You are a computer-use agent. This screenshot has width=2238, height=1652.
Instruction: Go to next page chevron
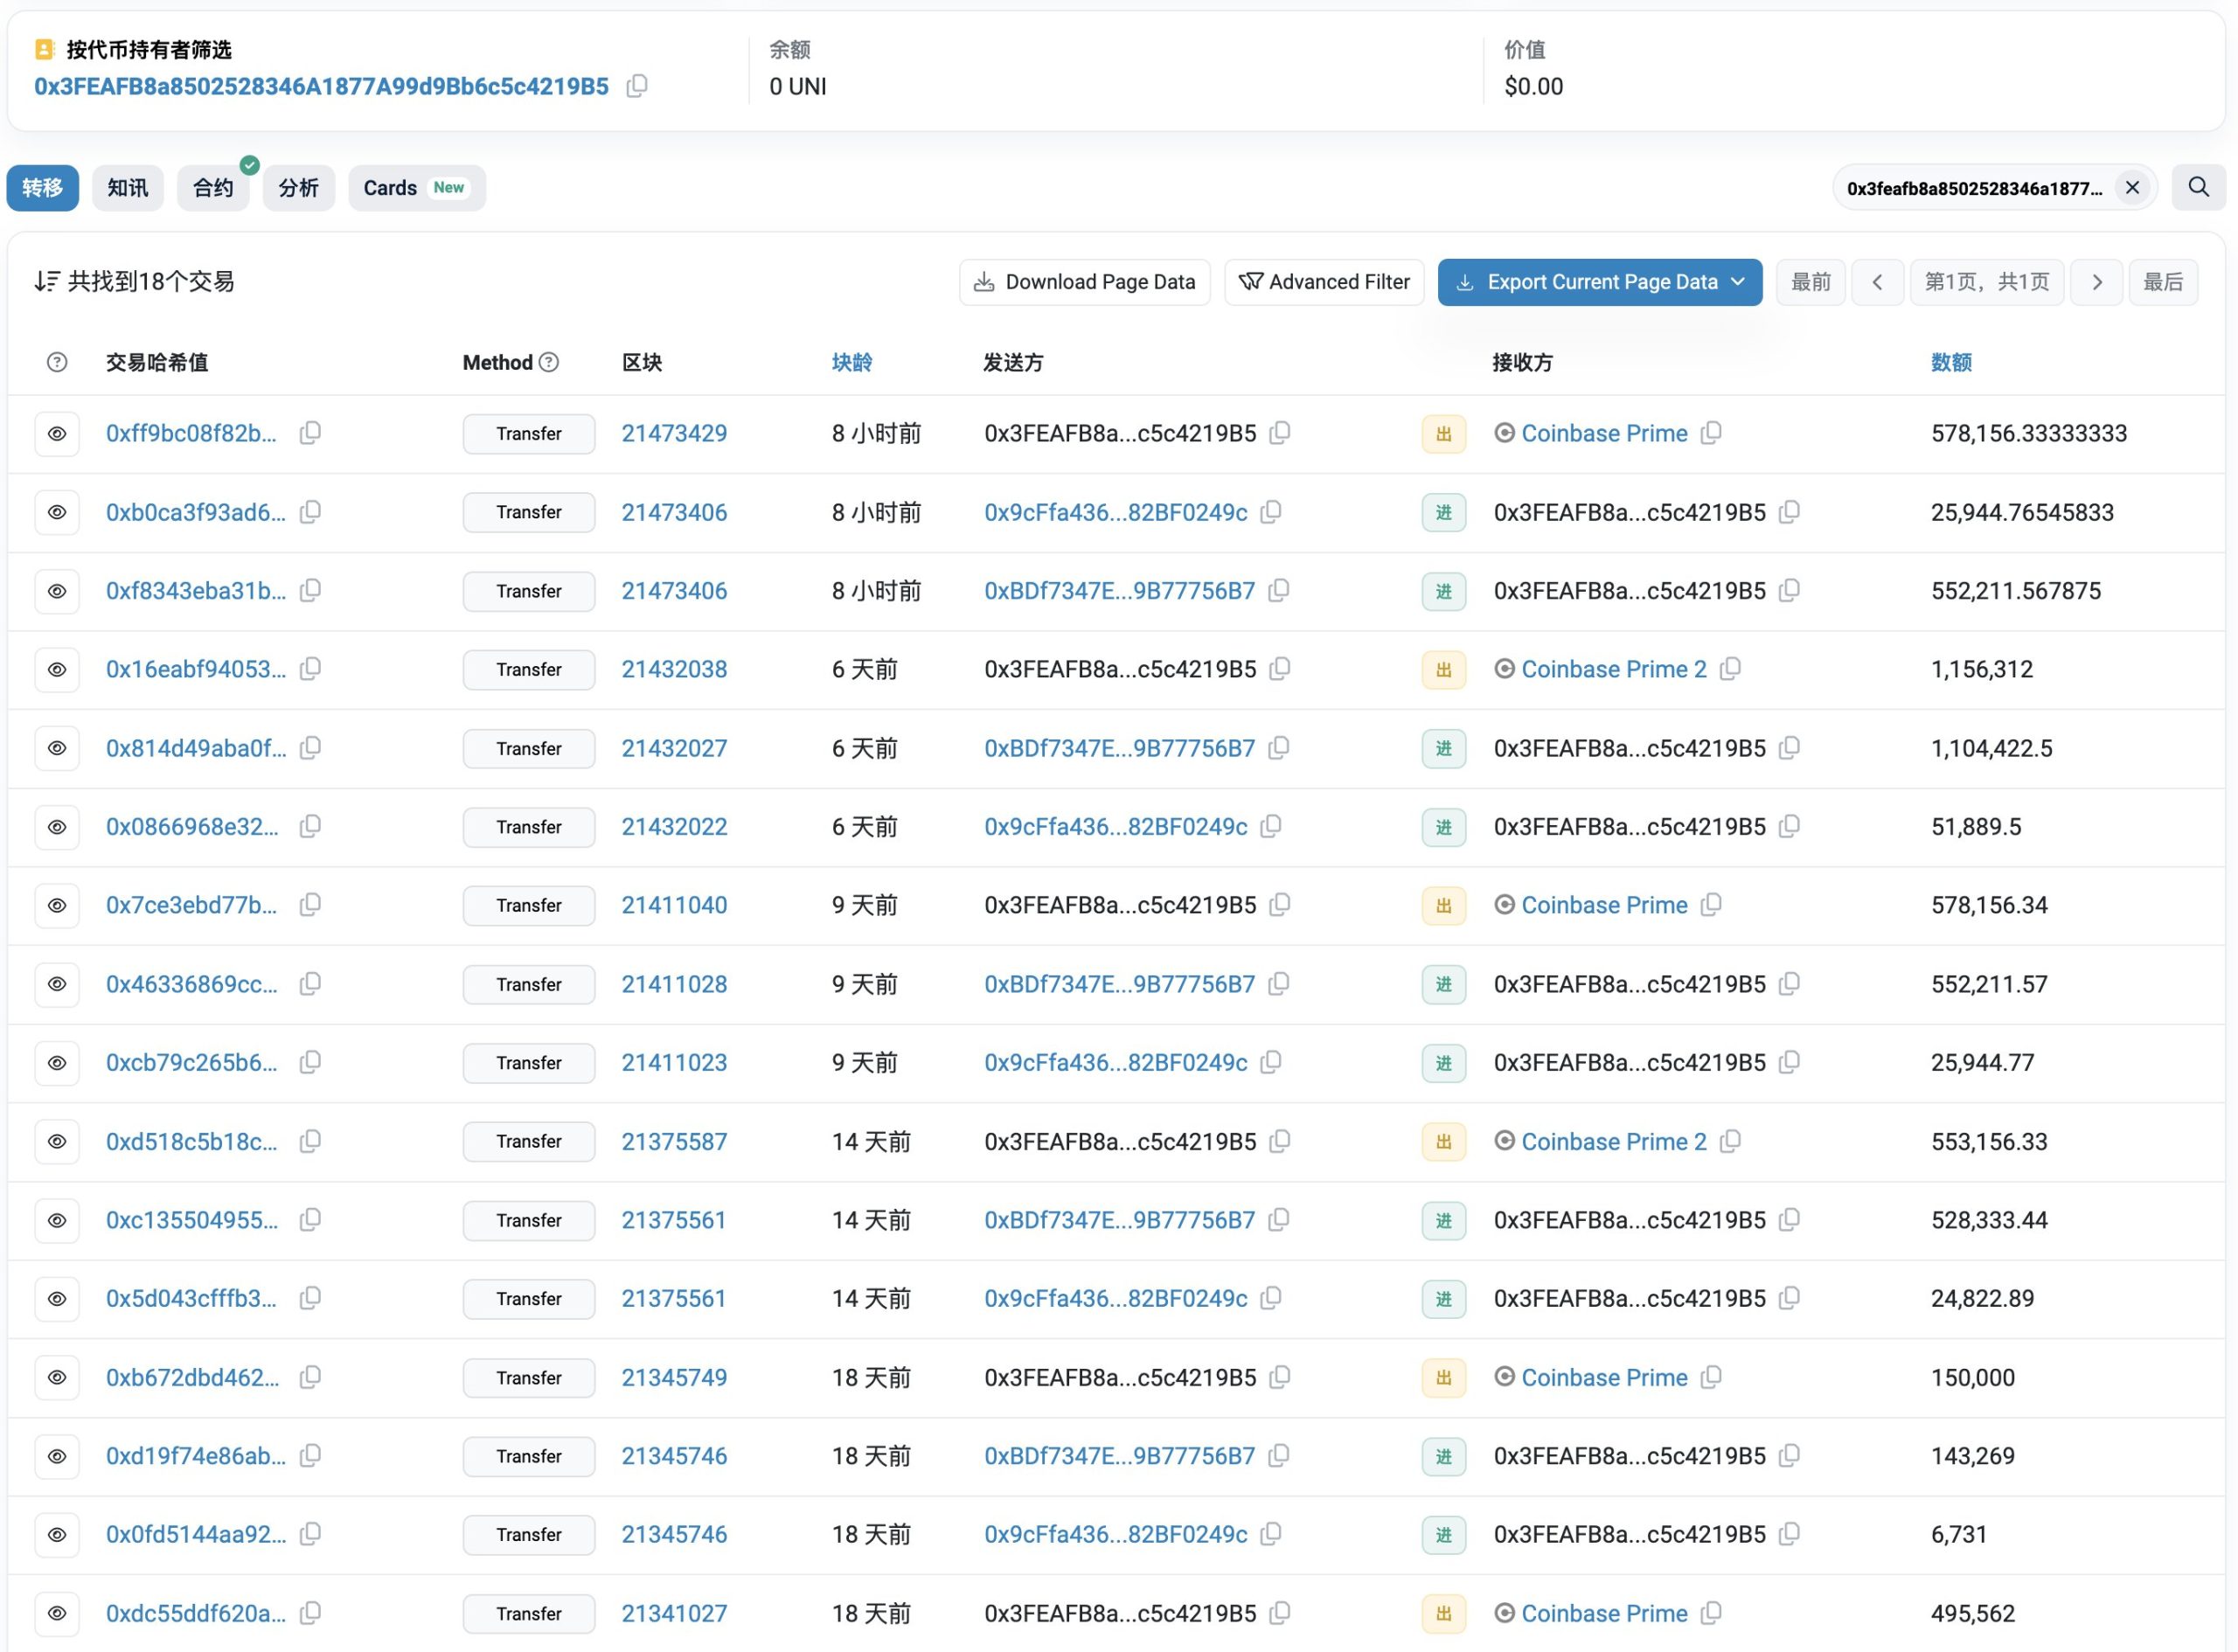point(2096,282)
